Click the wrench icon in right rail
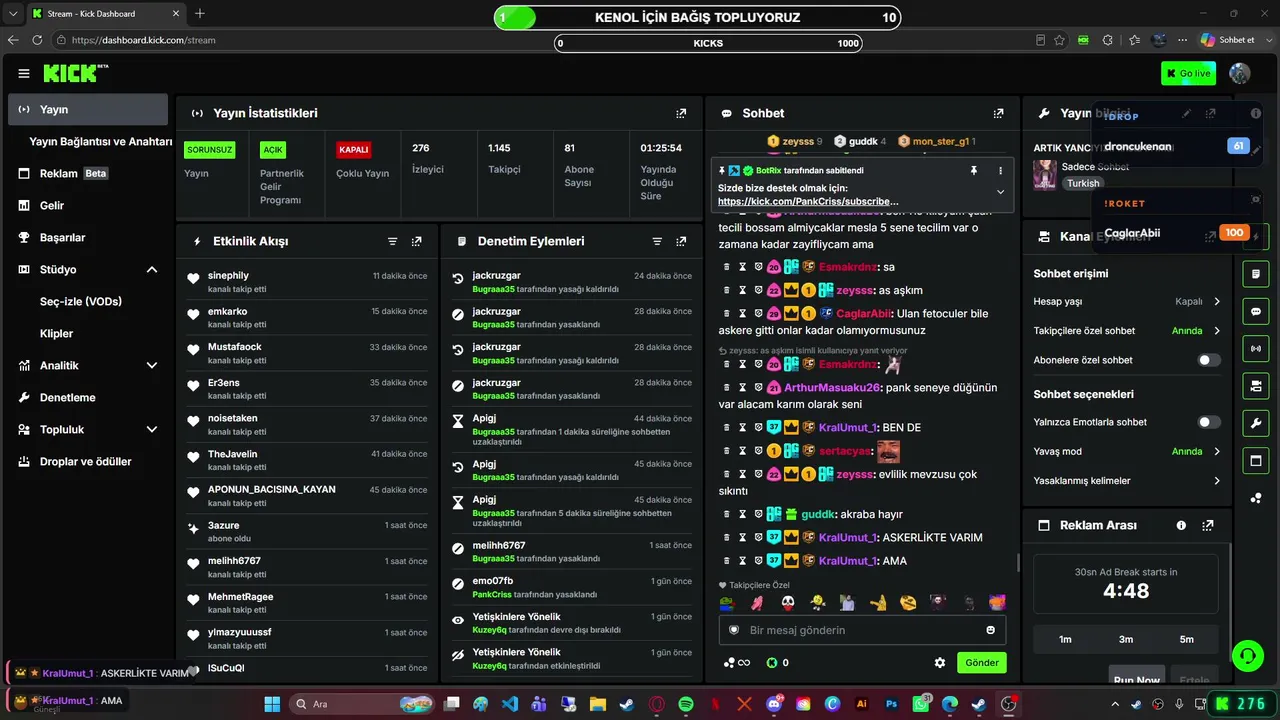The image size is (1280, 720). pos(1256,423)
